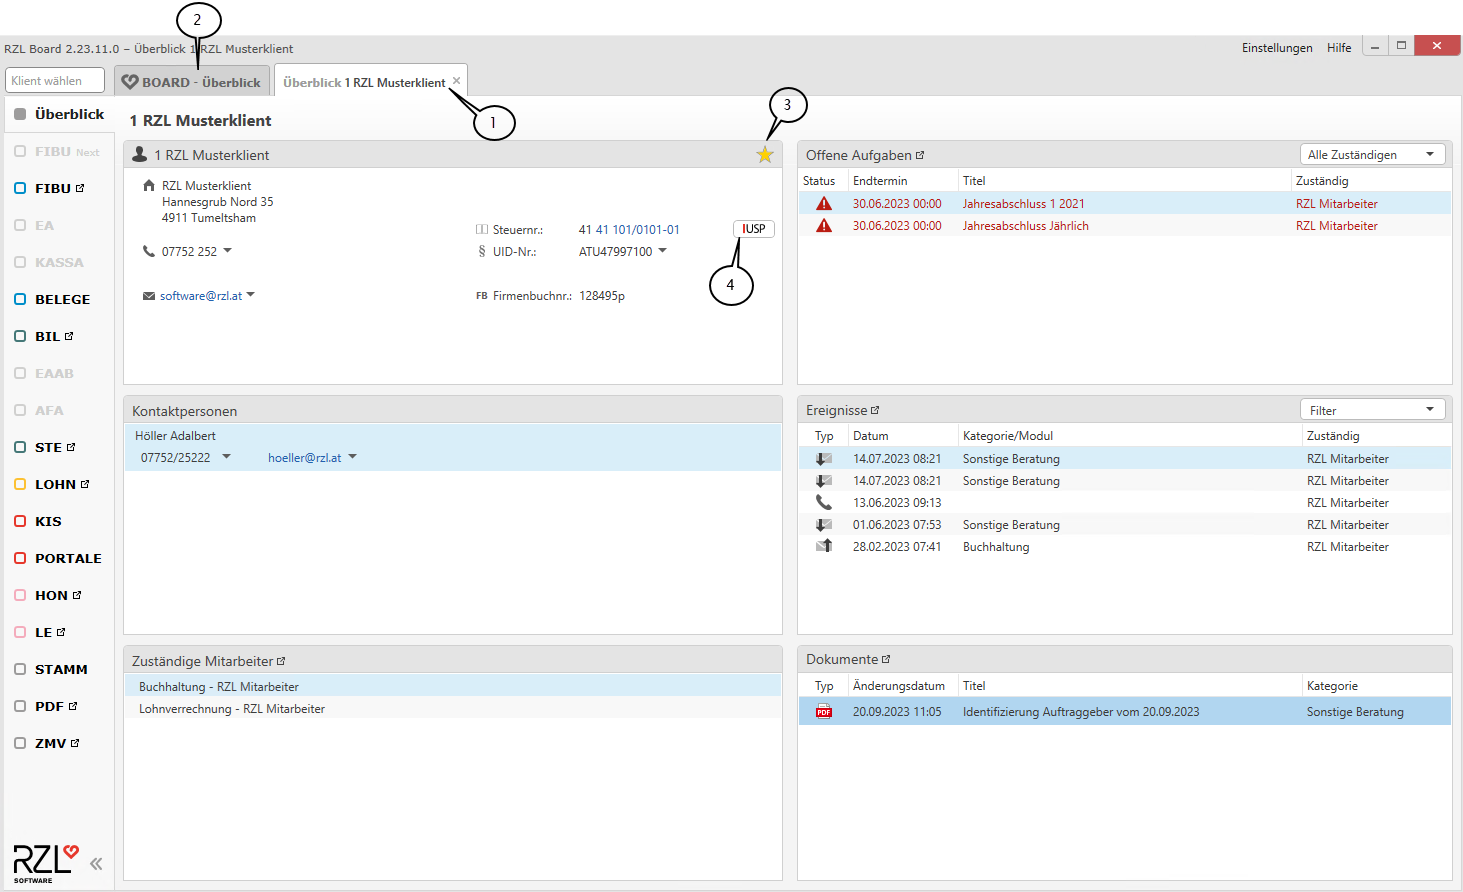
Task: Open external link icon beside Ereignisse
Action: (x=875, y=410)
